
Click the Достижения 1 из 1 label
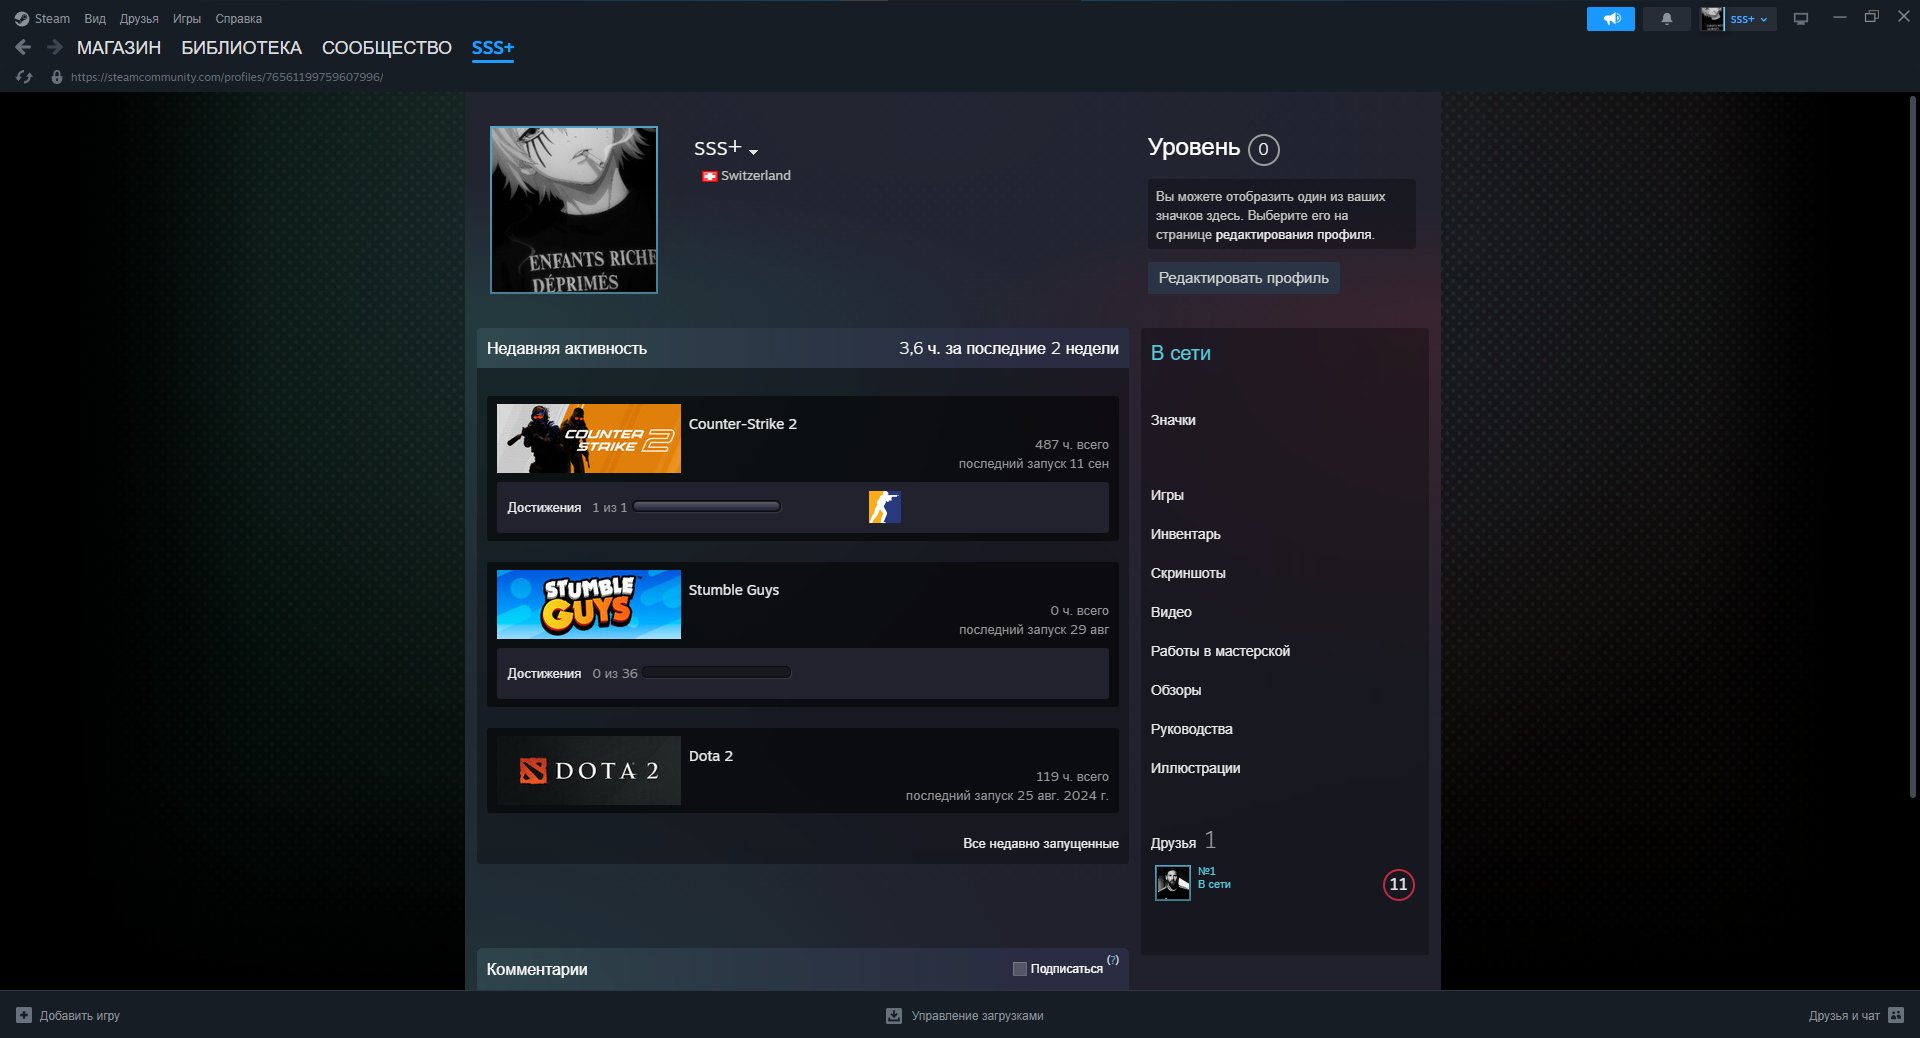[x=567, y=508]
